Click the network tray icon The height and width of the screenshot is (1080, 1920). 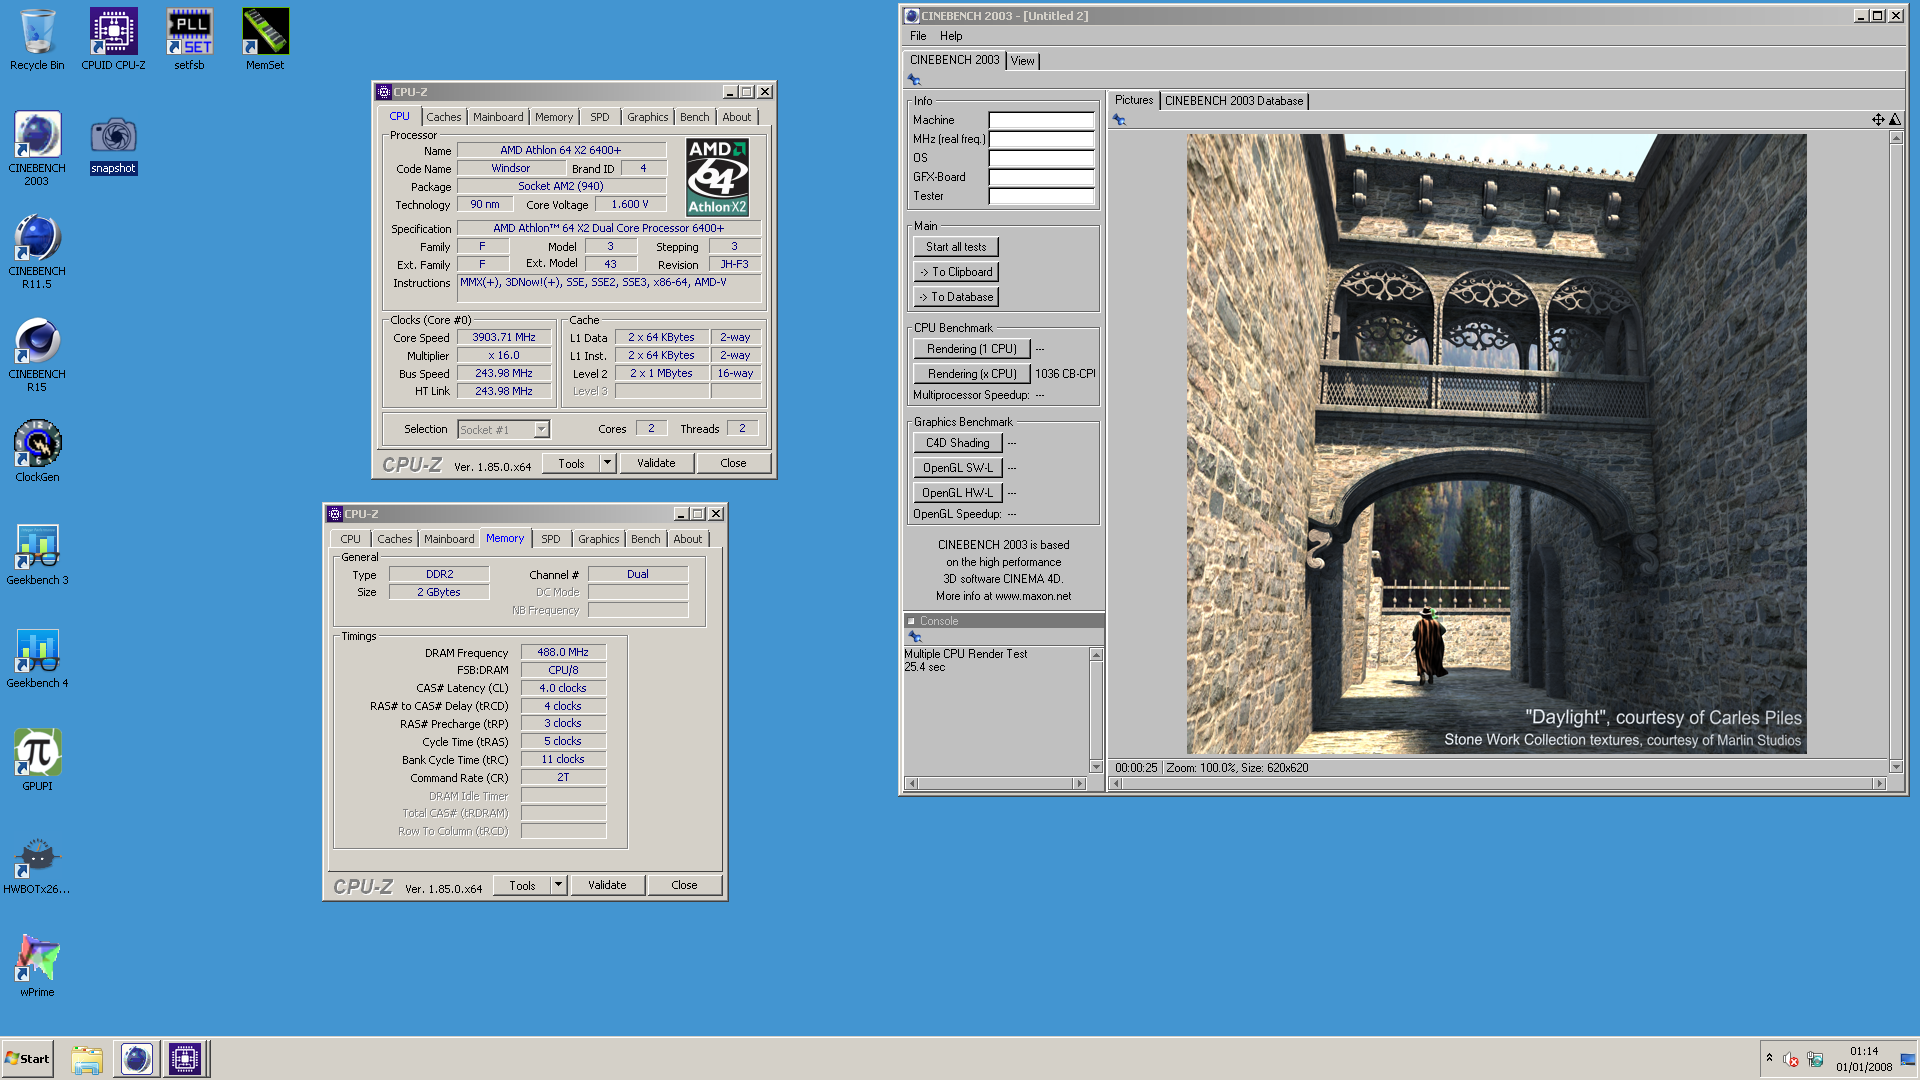(1815, 1059)
